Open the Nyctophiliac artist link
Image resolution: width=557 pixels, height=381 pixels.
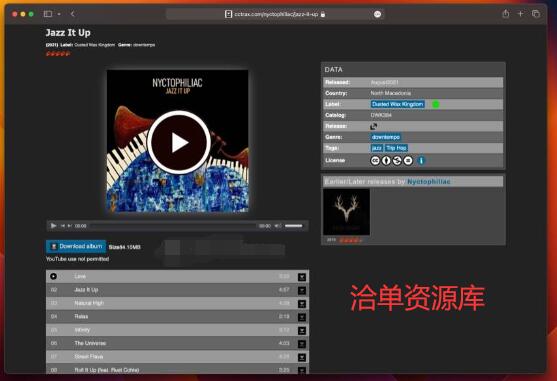[428, 181]
